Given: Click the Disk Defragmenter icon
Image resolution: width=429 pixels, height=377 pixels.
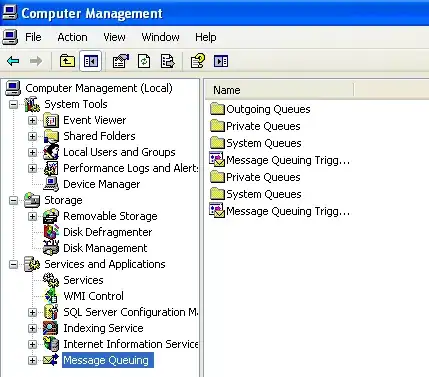Looking at the screenshot, I should [51, 232].
